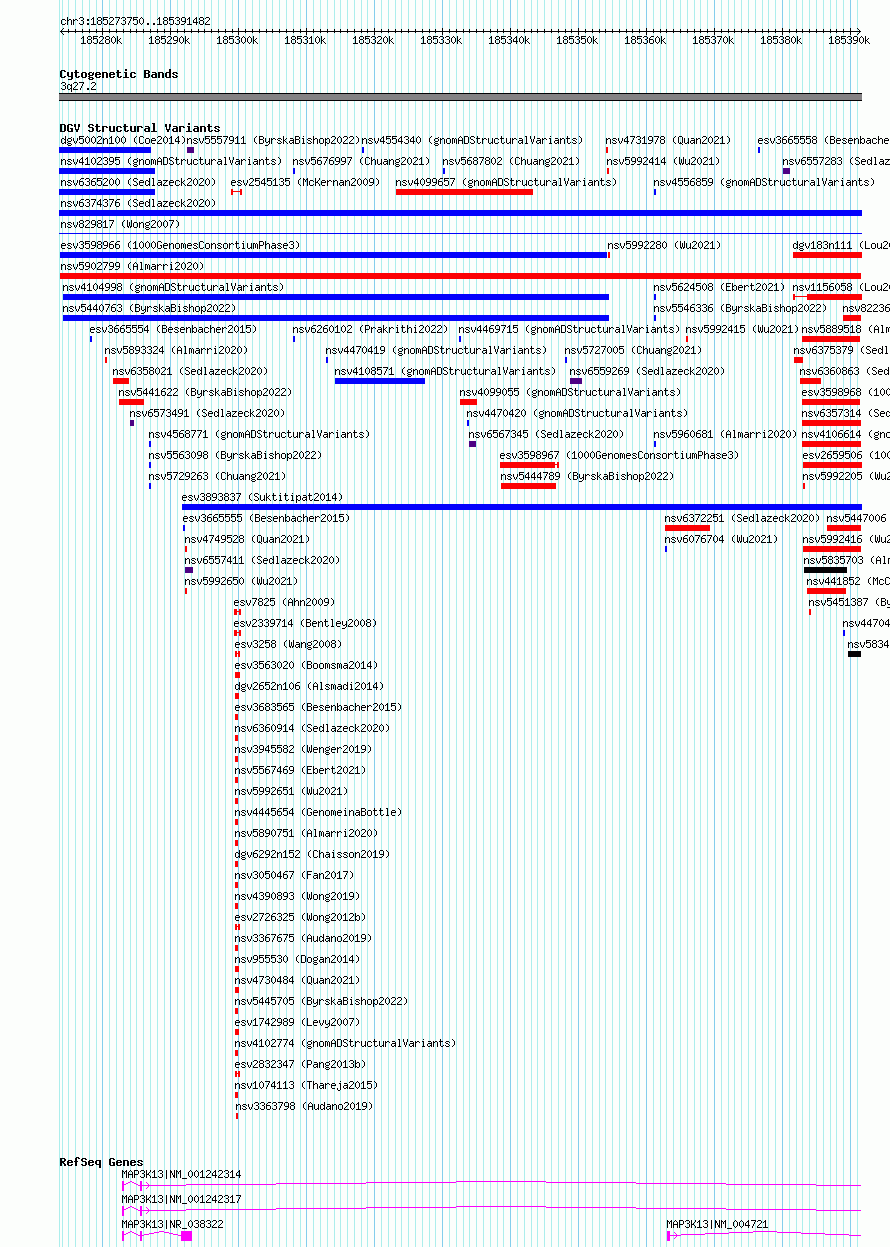Click the DGV Structural Variants track title
The image size is (890, 1247).
point(139,128)
